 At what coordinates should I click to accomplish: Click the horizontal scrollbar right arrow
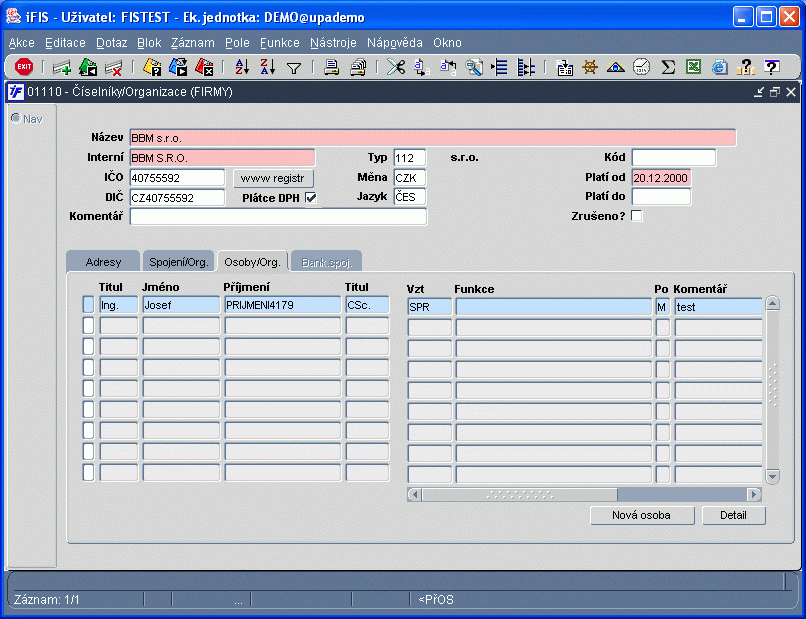pos(754,495)
